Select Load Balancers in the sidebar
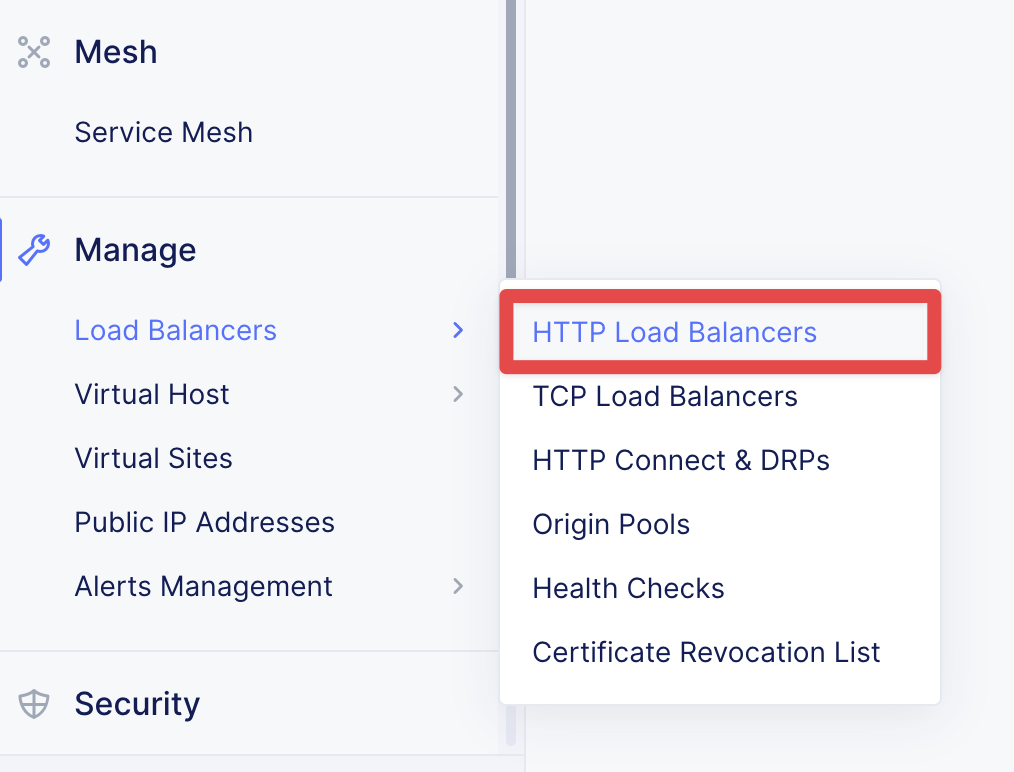Image resolution: width=1014 pixels, height=772 pixels. 175,330
